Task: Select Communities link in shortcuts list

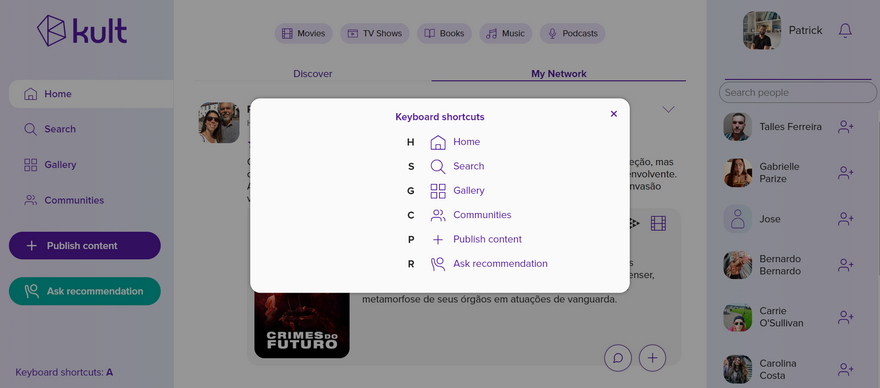Action: pyautogui.click(x=482, y=215)
